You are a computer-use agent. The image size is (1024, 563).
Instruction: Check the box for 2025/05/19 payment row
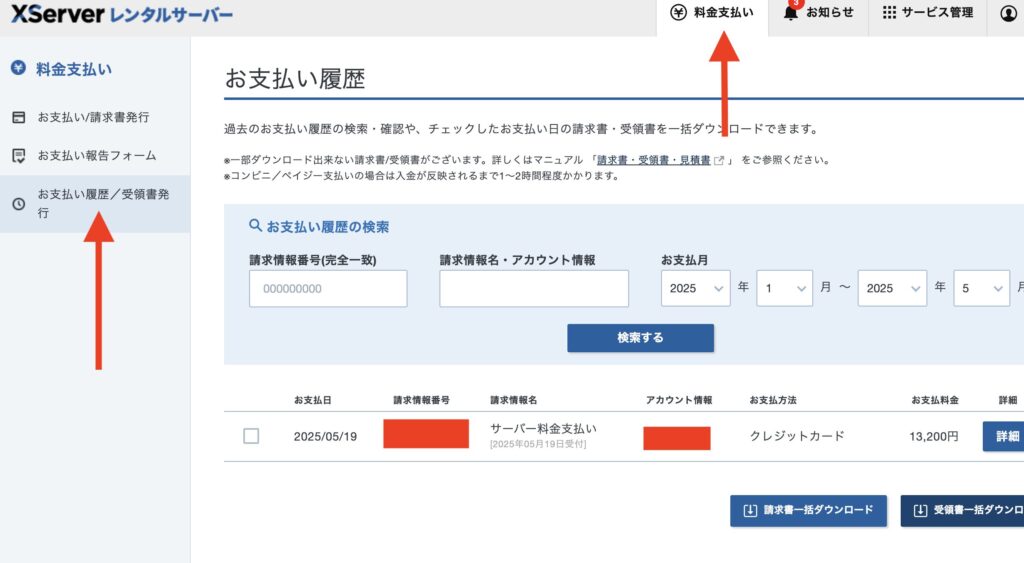click(251, 436)
